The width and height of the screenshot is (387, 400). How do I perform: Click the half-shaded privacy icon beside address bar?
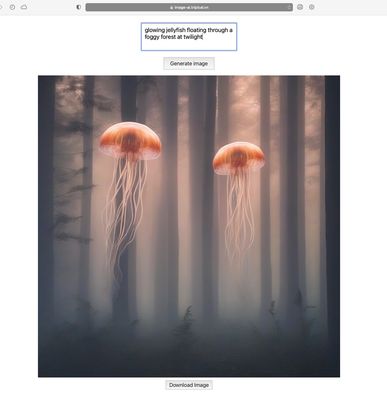79,7
